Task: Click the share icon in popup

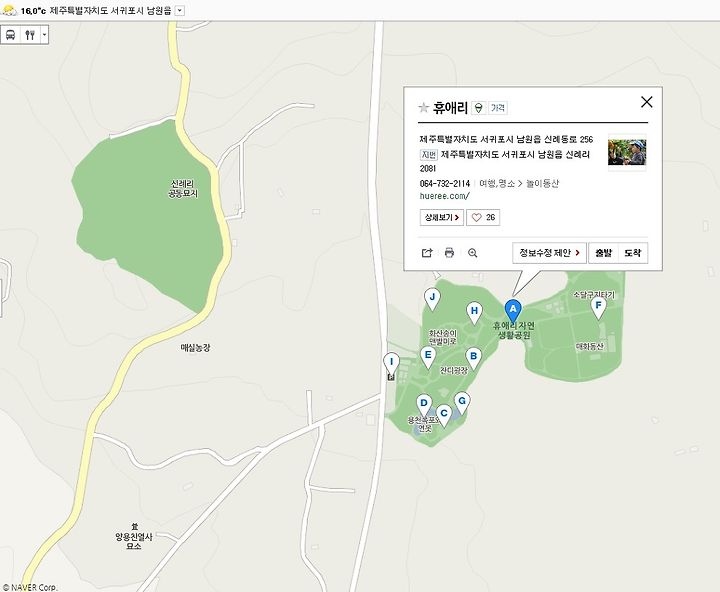Action: click(x=427, y=253)
